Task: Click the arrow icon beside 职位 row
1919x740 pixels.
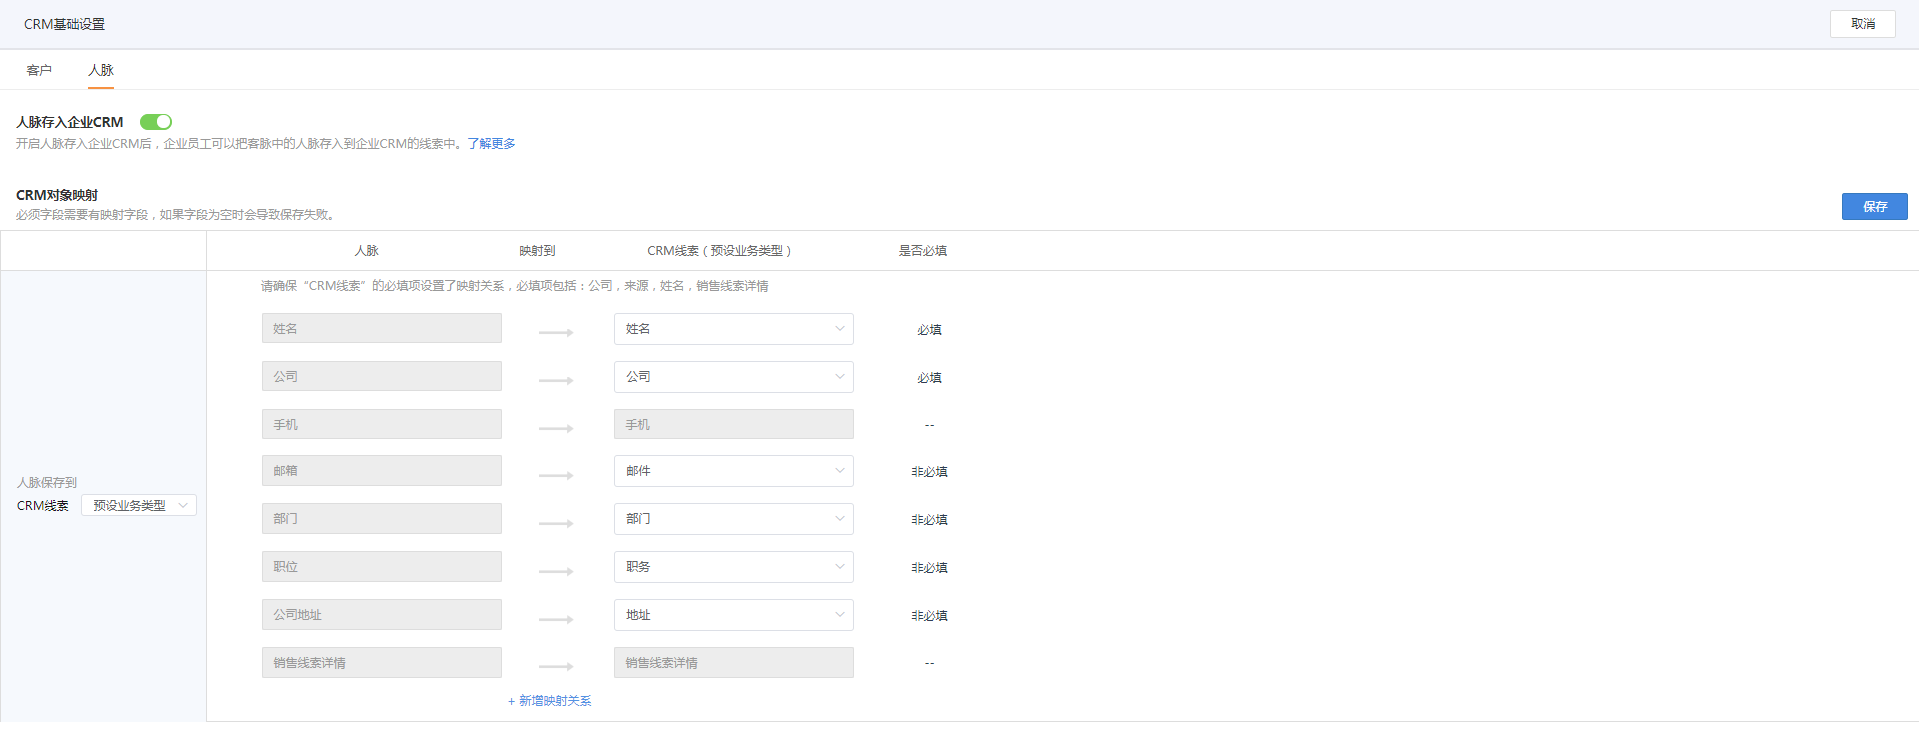Action: pos(556,571)
